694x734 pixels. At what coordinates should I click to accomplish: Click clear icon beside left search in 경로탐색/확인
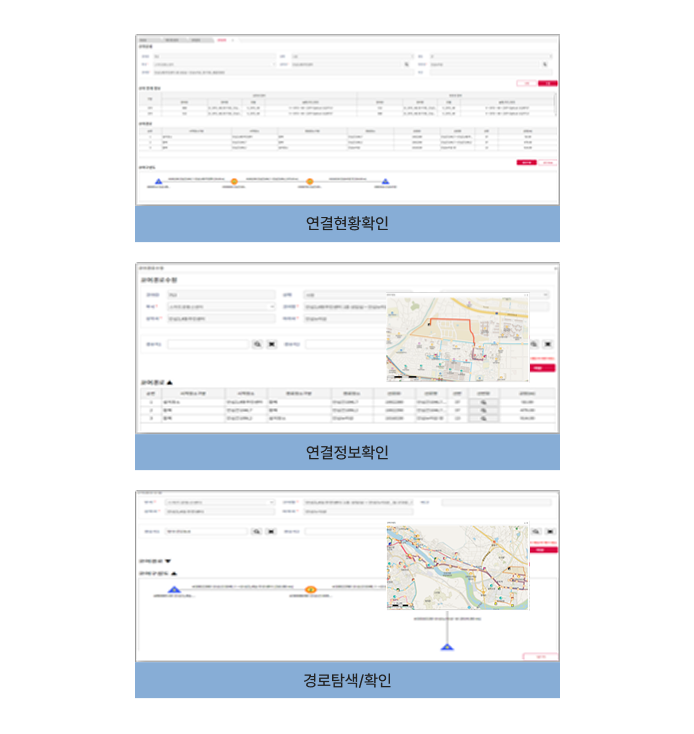(270, 532)
